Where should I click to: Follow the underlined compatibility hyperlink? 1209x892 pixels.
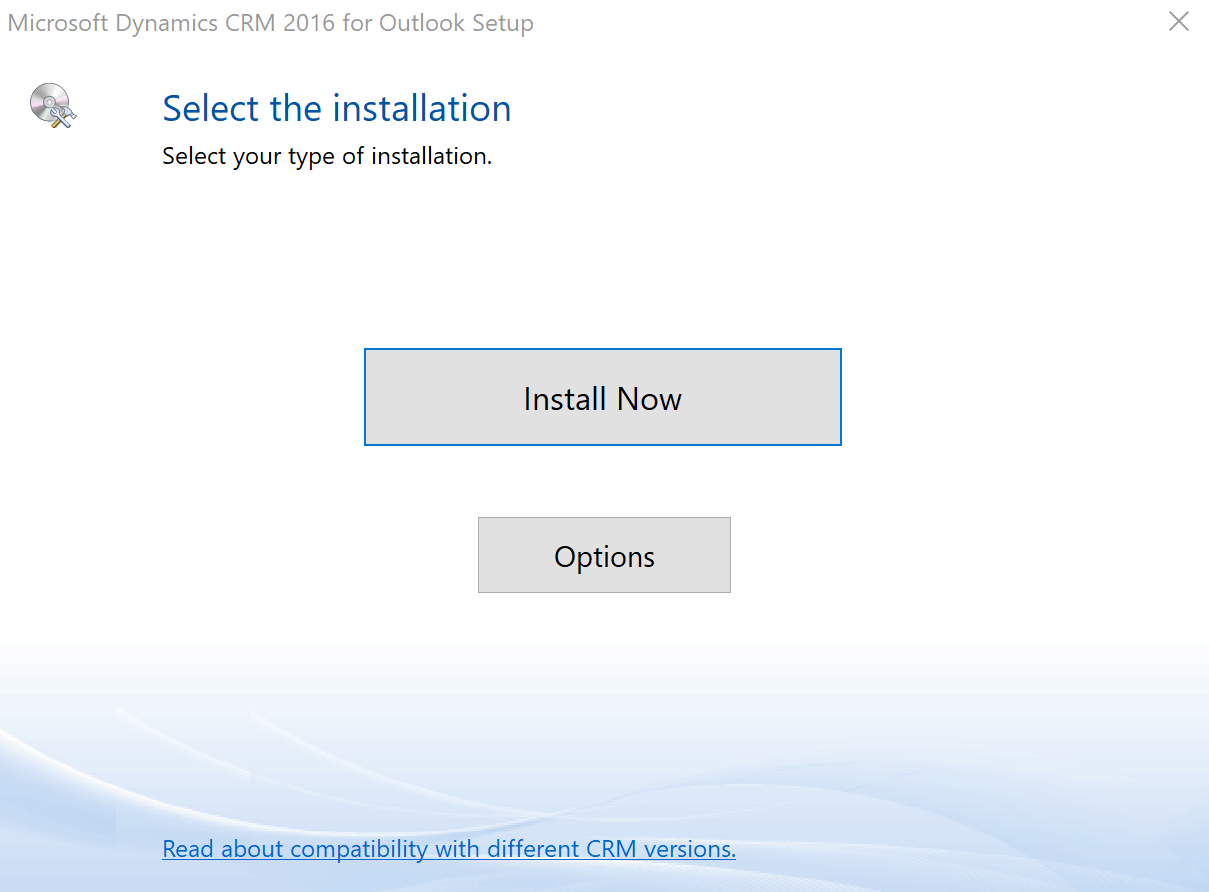449,849
